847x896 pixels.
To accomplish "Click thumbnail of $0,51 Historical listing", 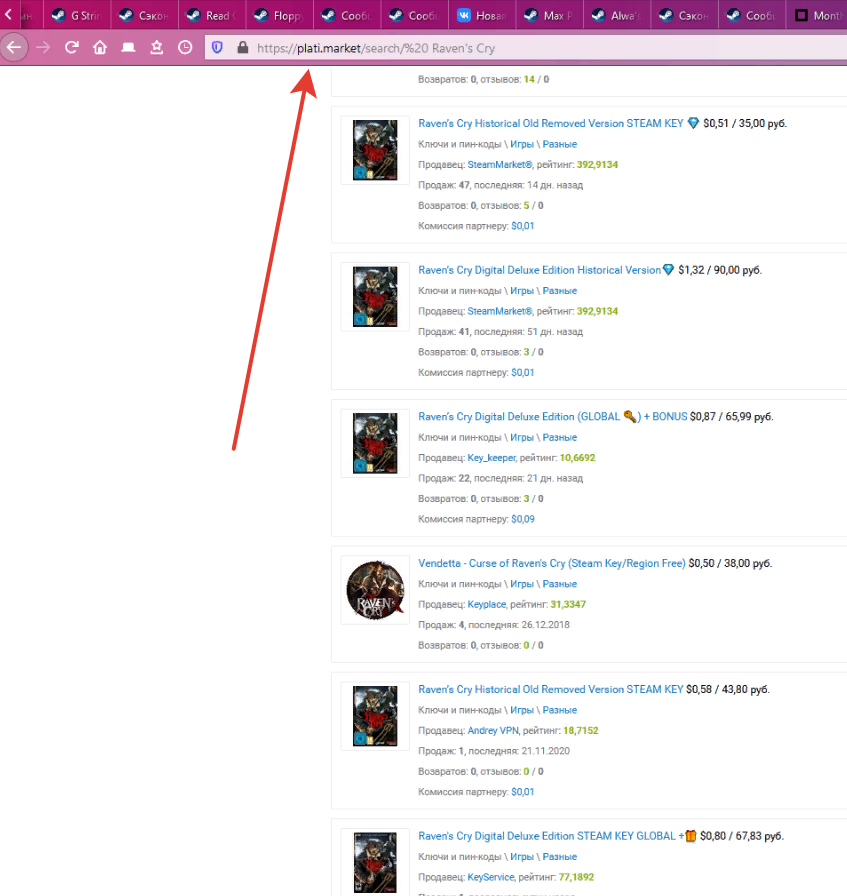I will click(x=375, y=150).
